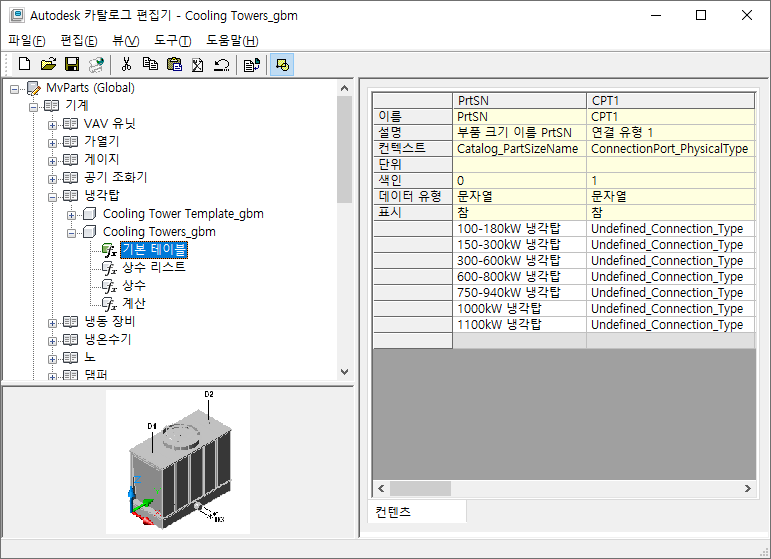Click cube icon of Cooling Towers_gbm
The height and width of the screenshot is (559, 771).
click(89, 232)
